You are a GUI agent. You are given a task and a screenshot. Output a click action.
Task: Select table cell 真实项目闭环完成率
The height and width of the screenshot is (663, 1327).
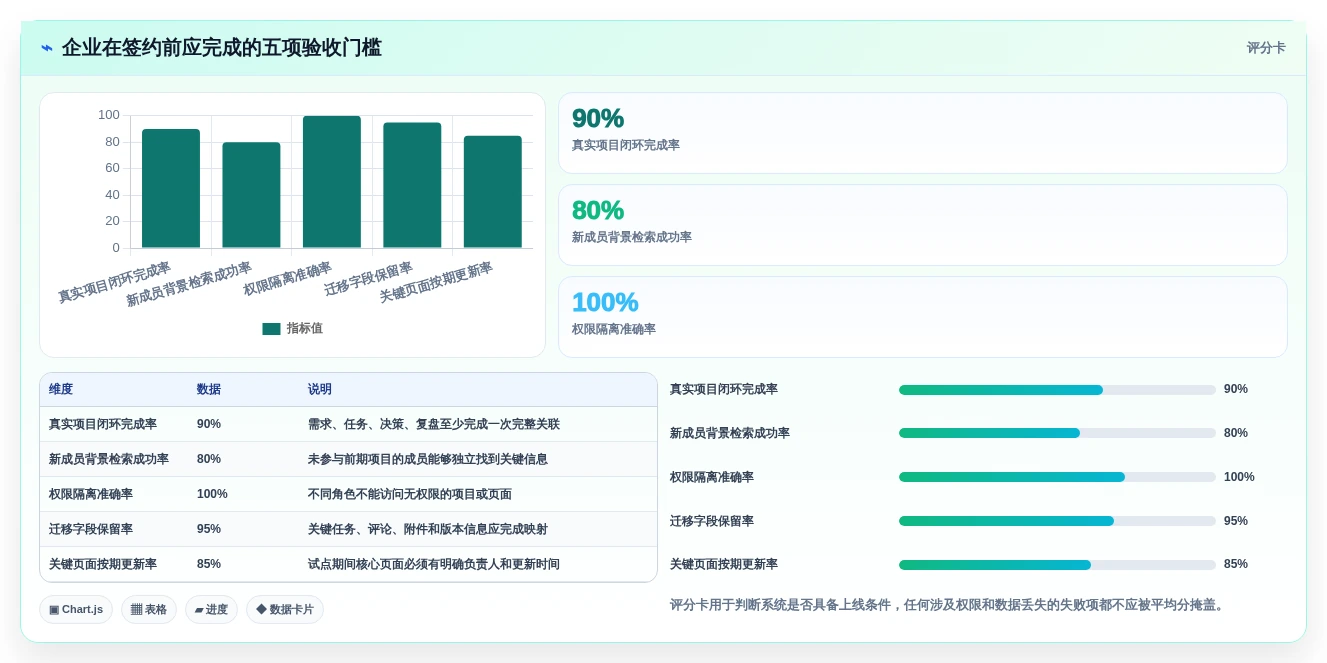(x=103, y=424)
